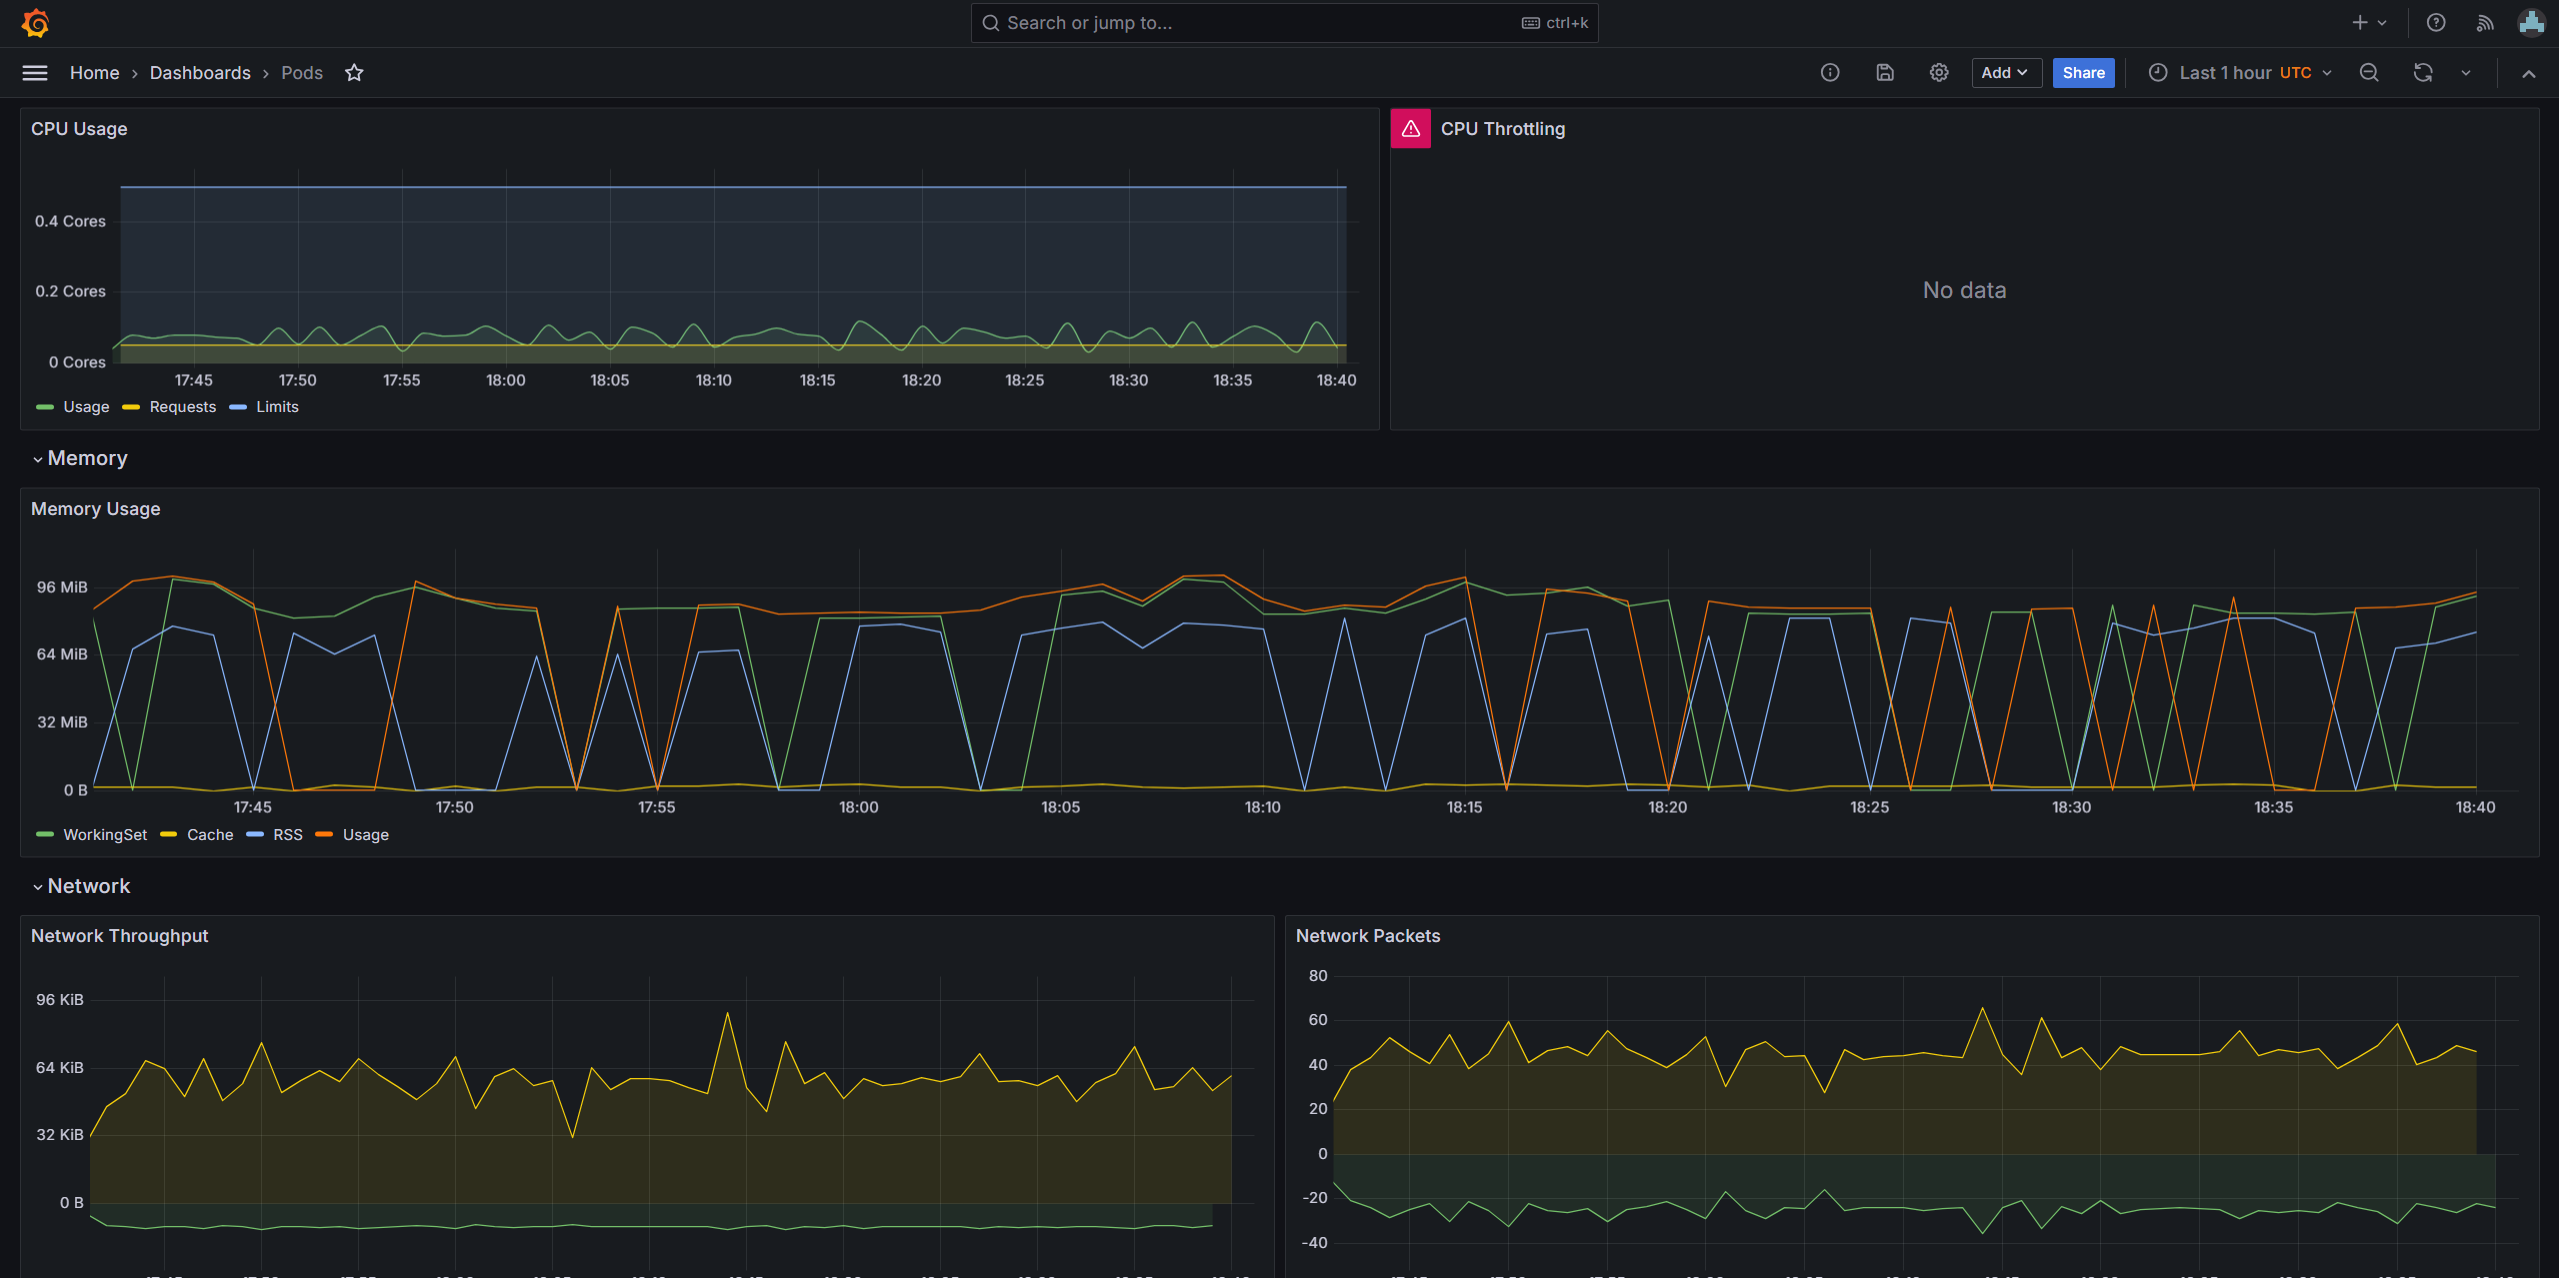The image size is (2559, 1278).
Task: Open the CPU Throttling panel title menu
Action: click(1503, 129)
